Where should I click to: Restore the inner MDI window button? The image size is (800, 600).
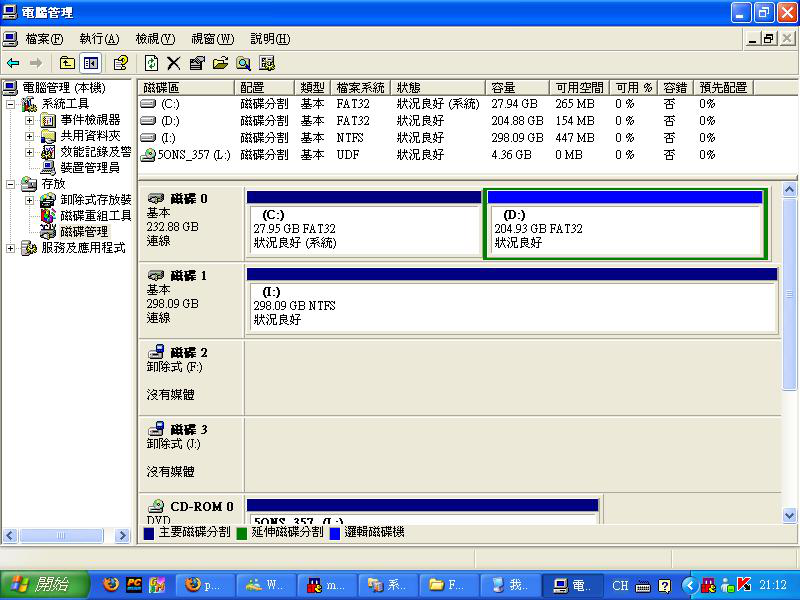point(769,39)
